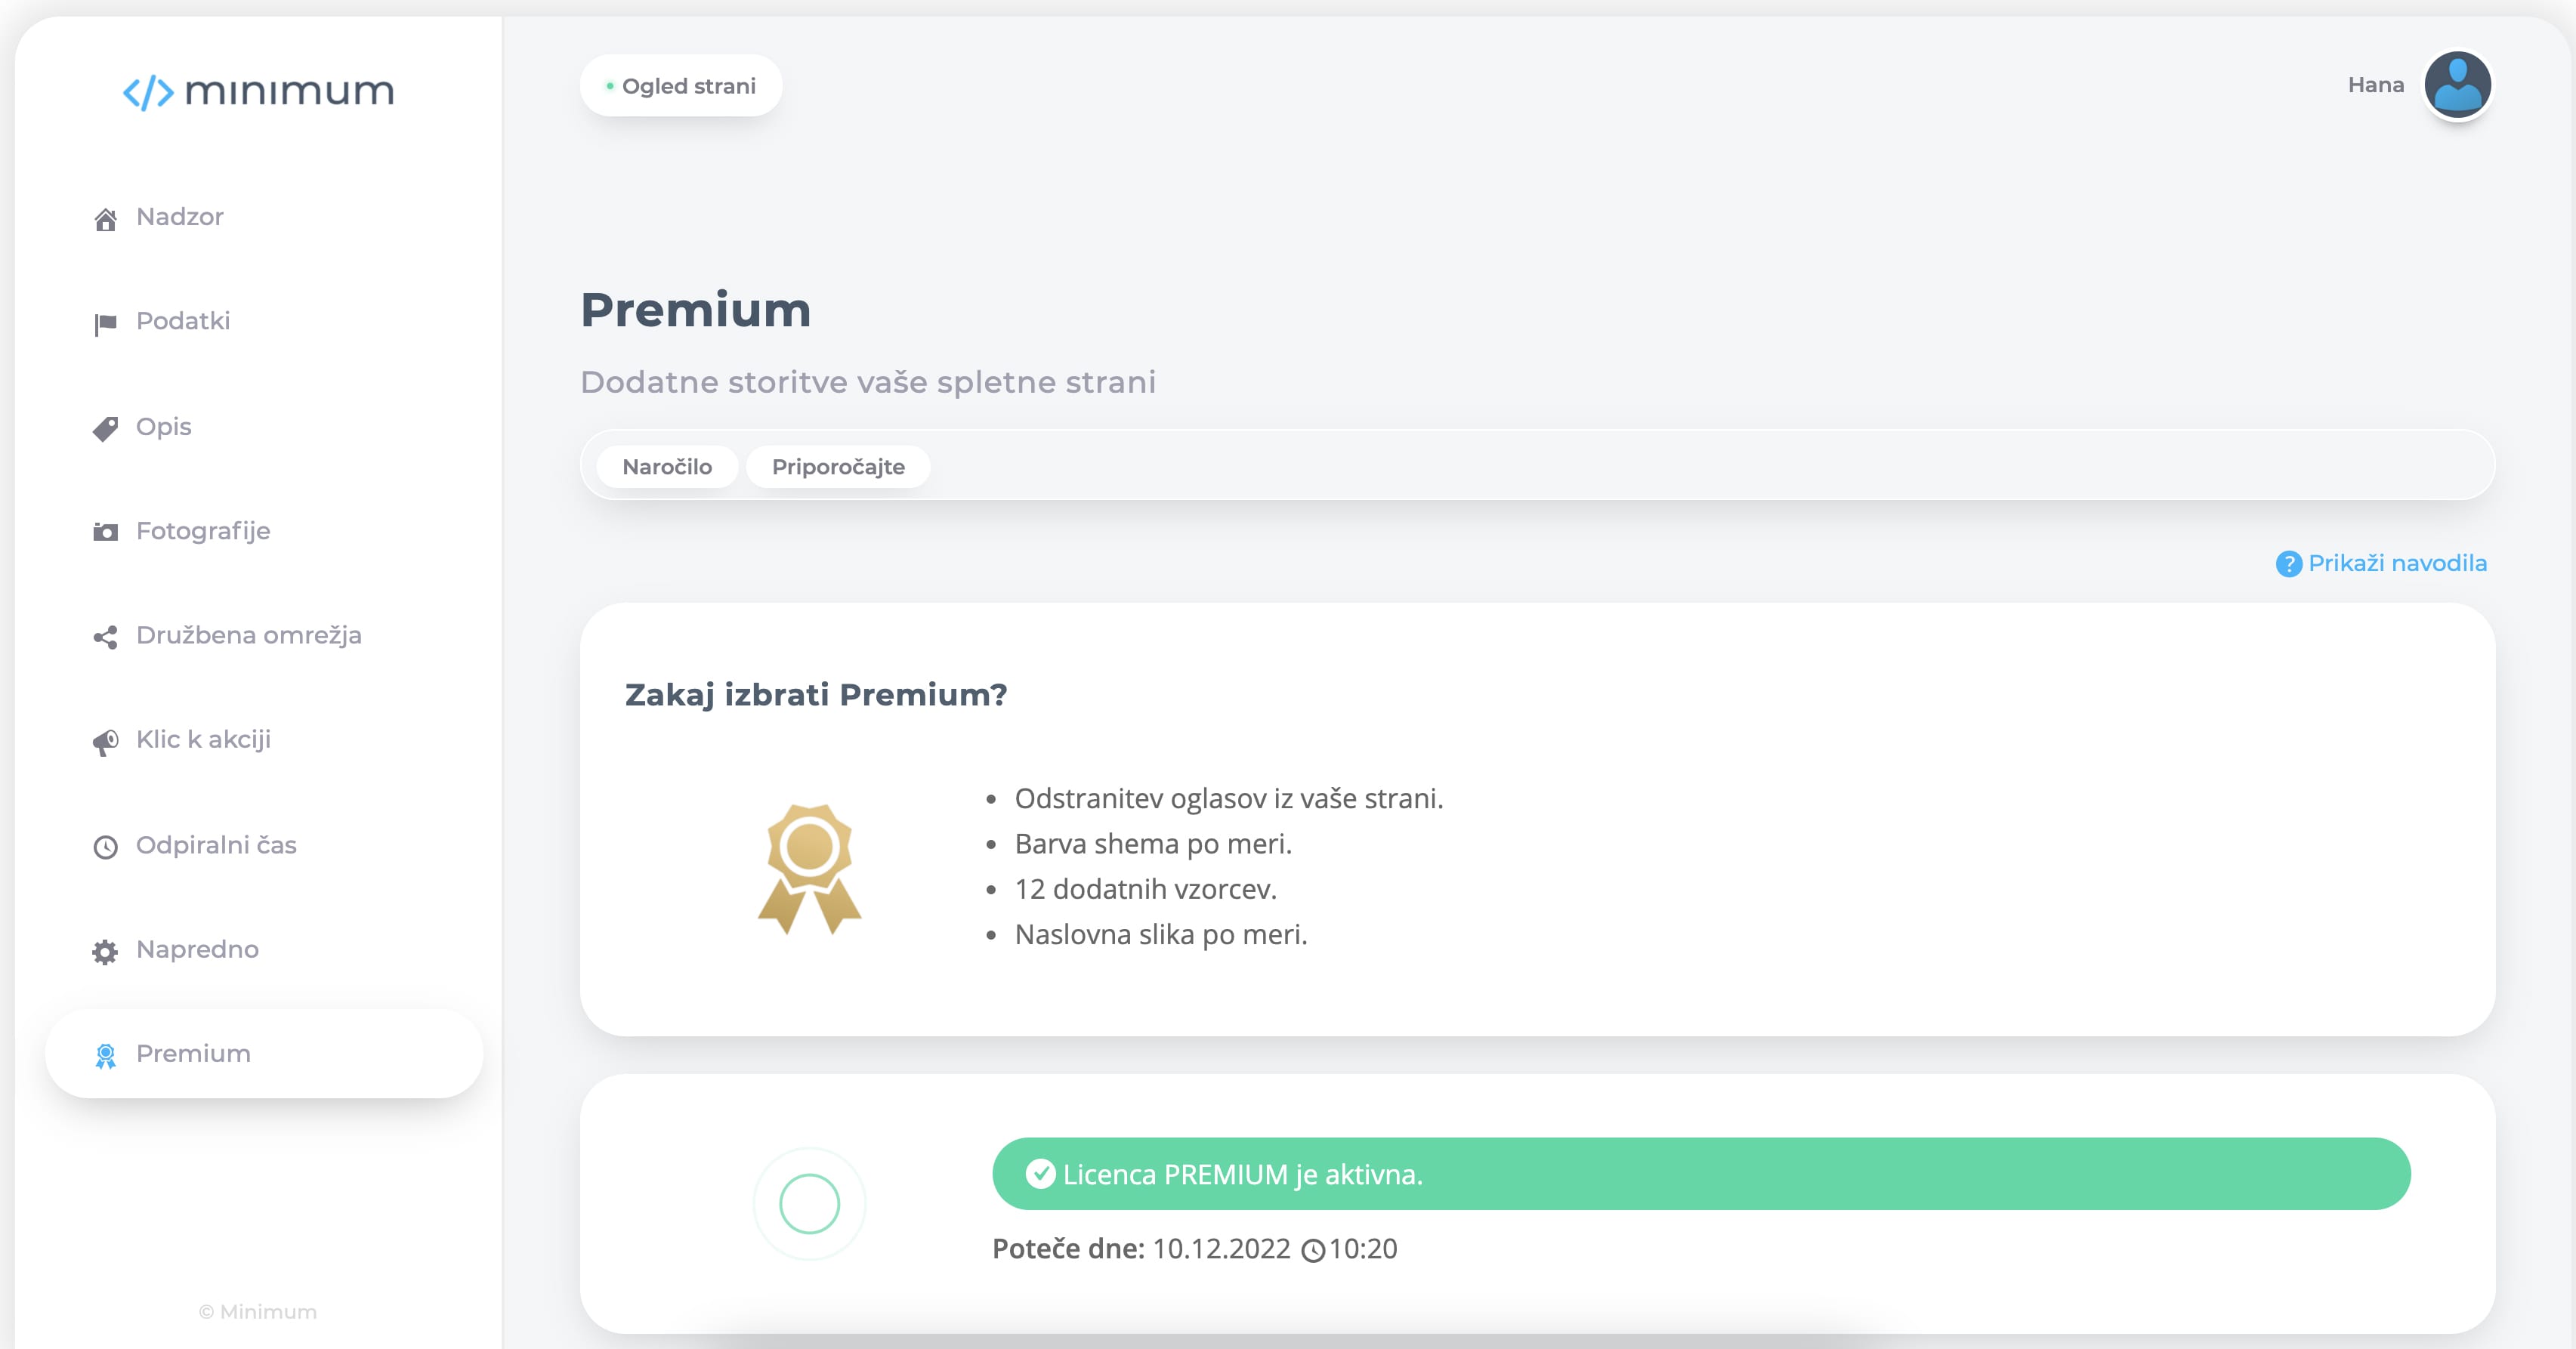Switch to the Priporočajte tab

[x=838, y=467]
